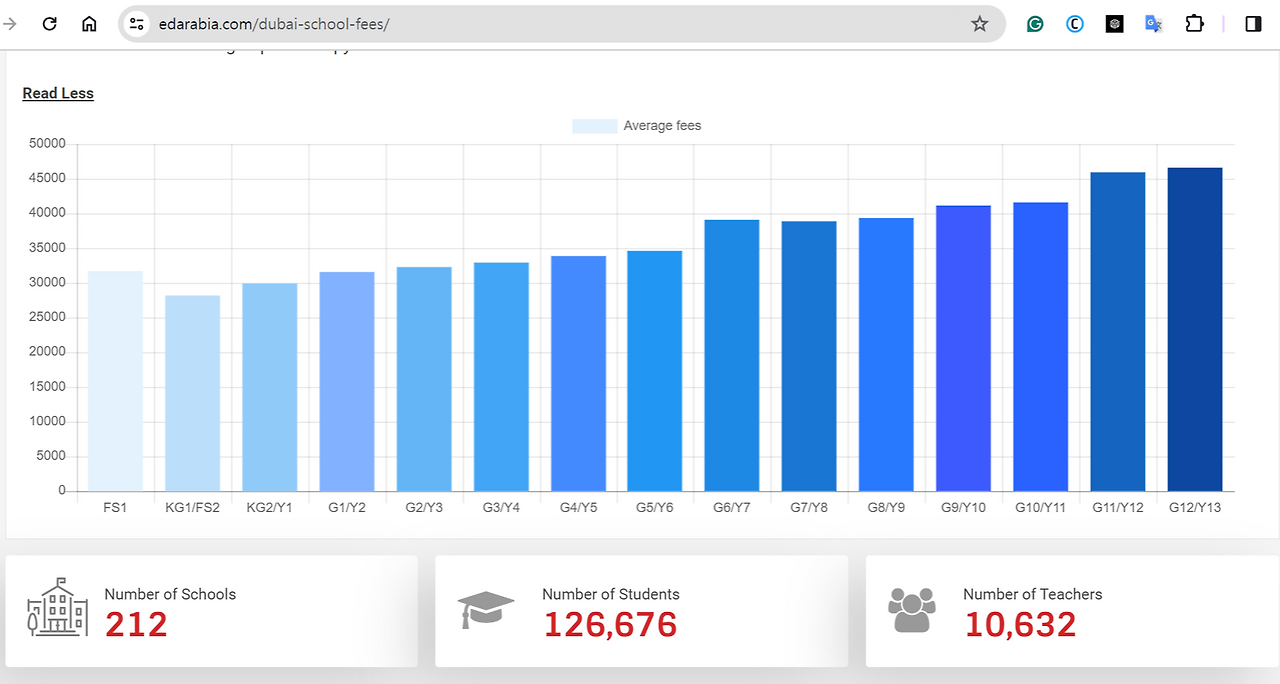
Task: Click the G5/Y6 fees bar
Action: 655,371
